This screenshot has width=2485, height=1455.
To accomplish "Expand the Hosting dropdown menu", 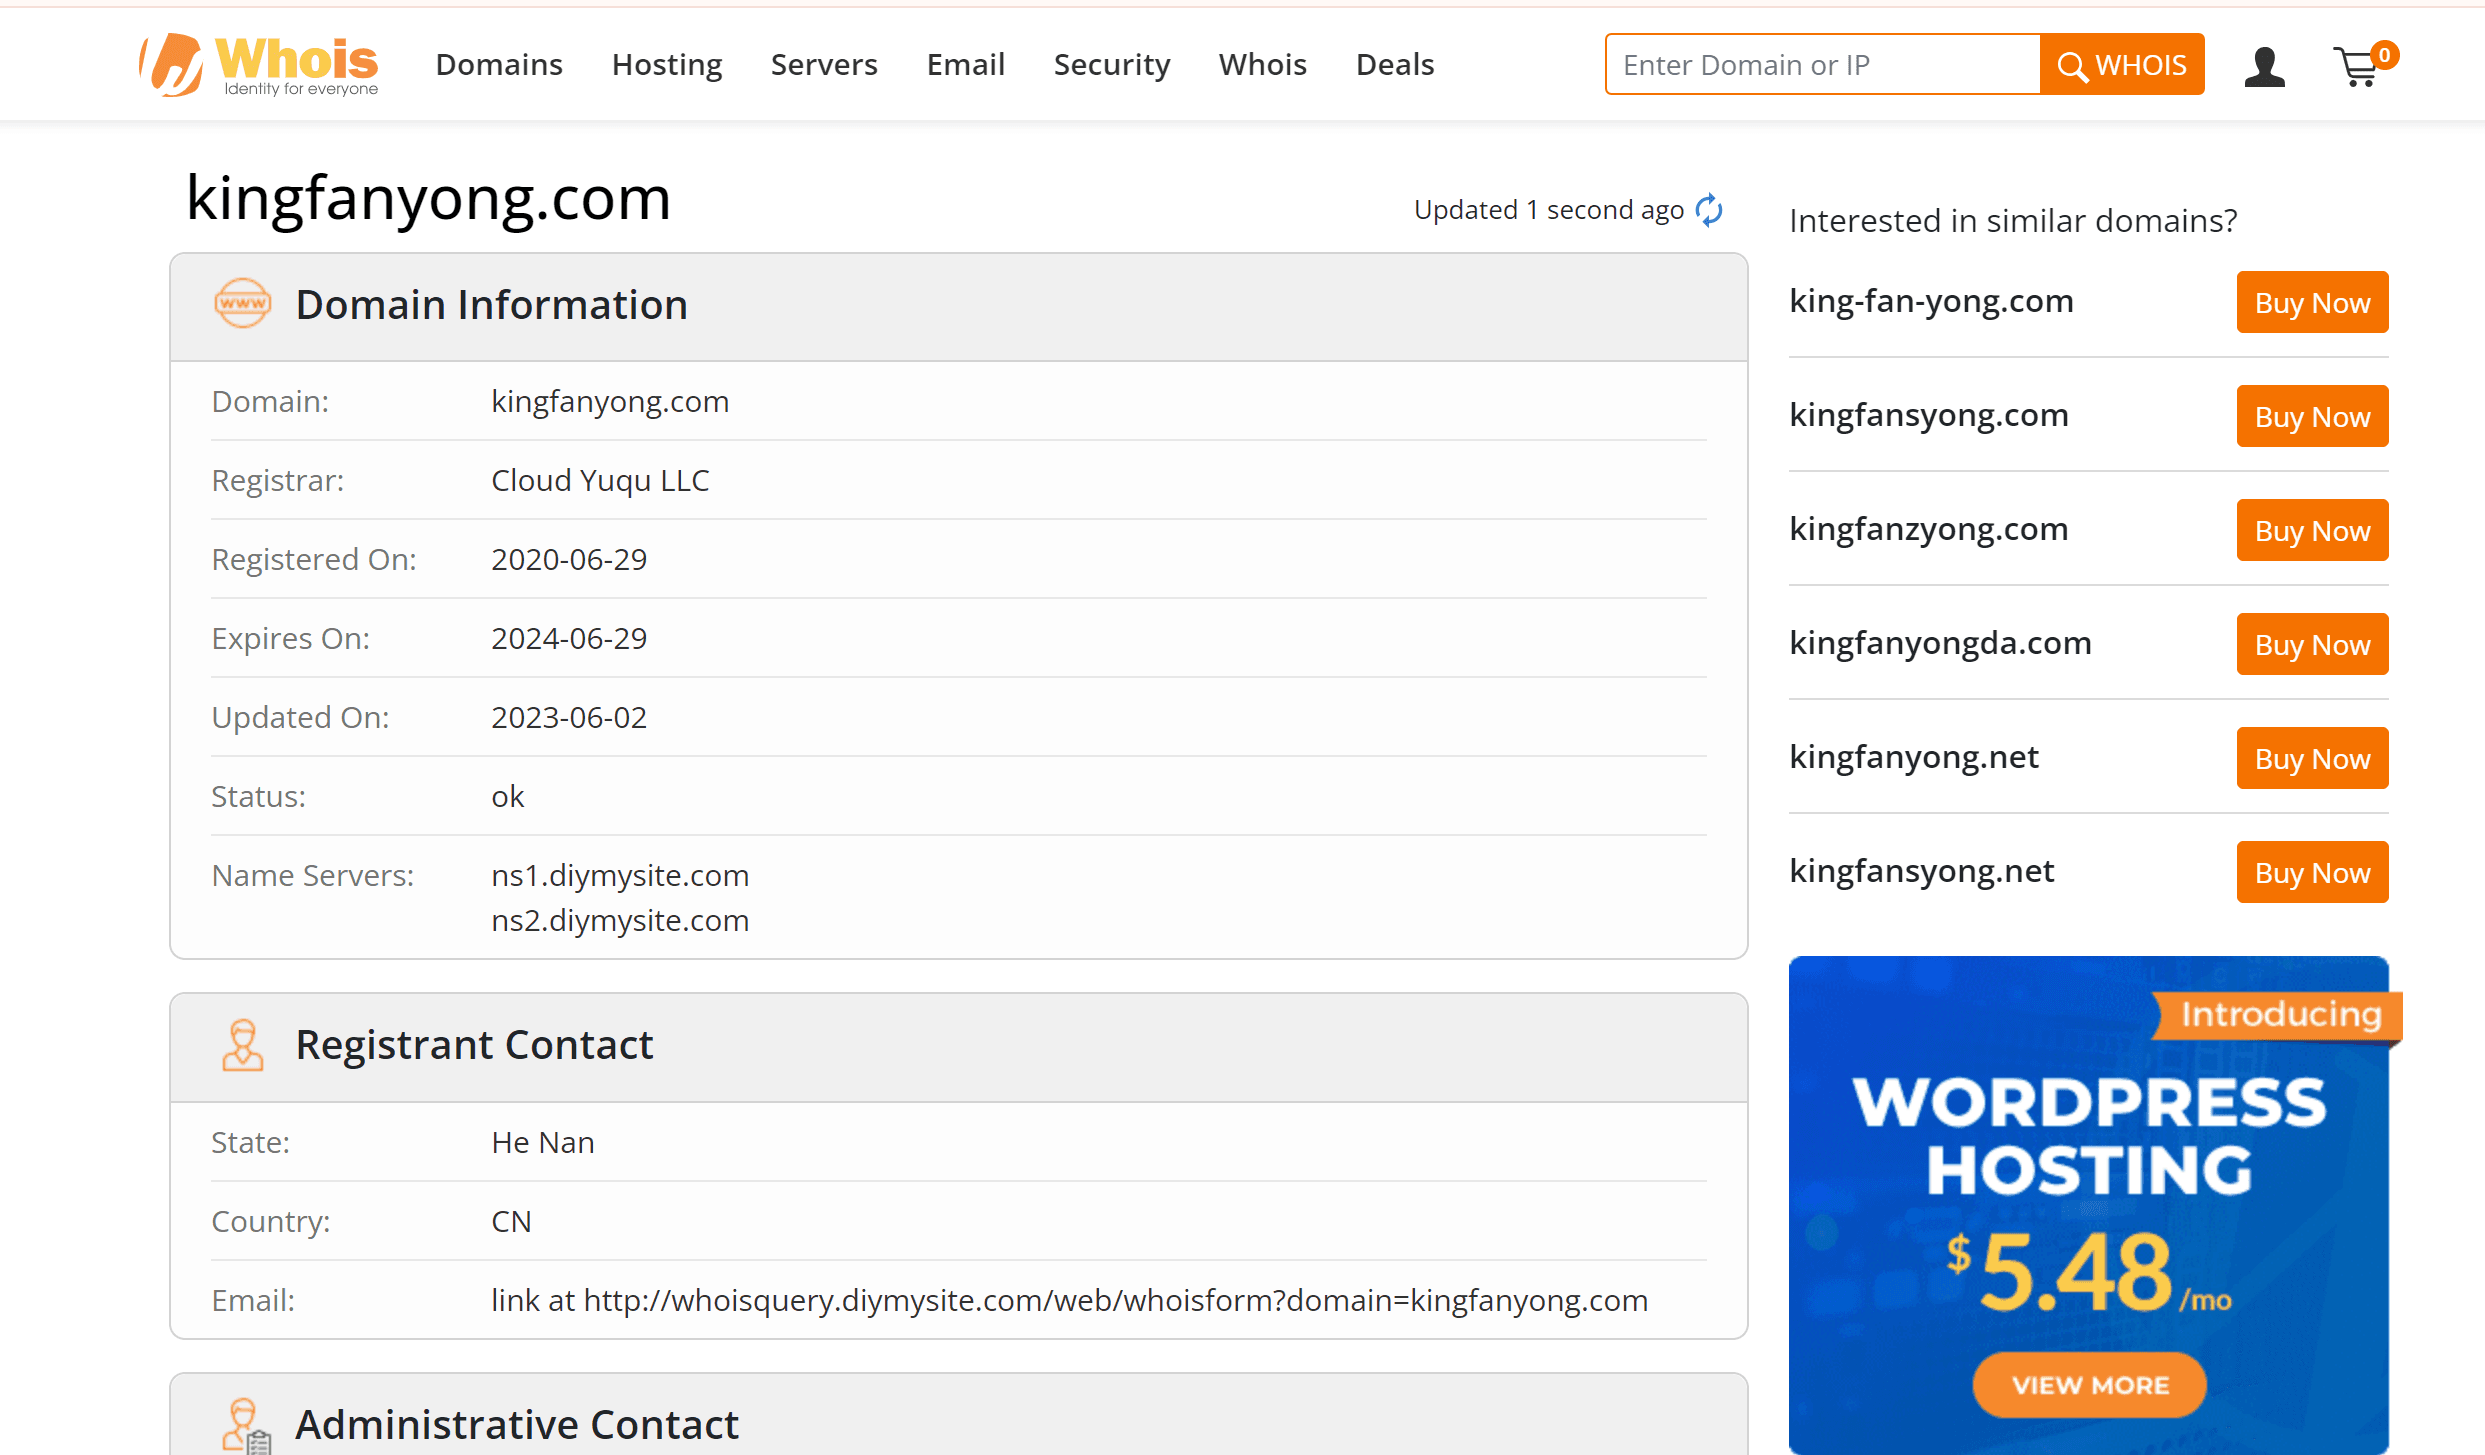I will point(667,64).
